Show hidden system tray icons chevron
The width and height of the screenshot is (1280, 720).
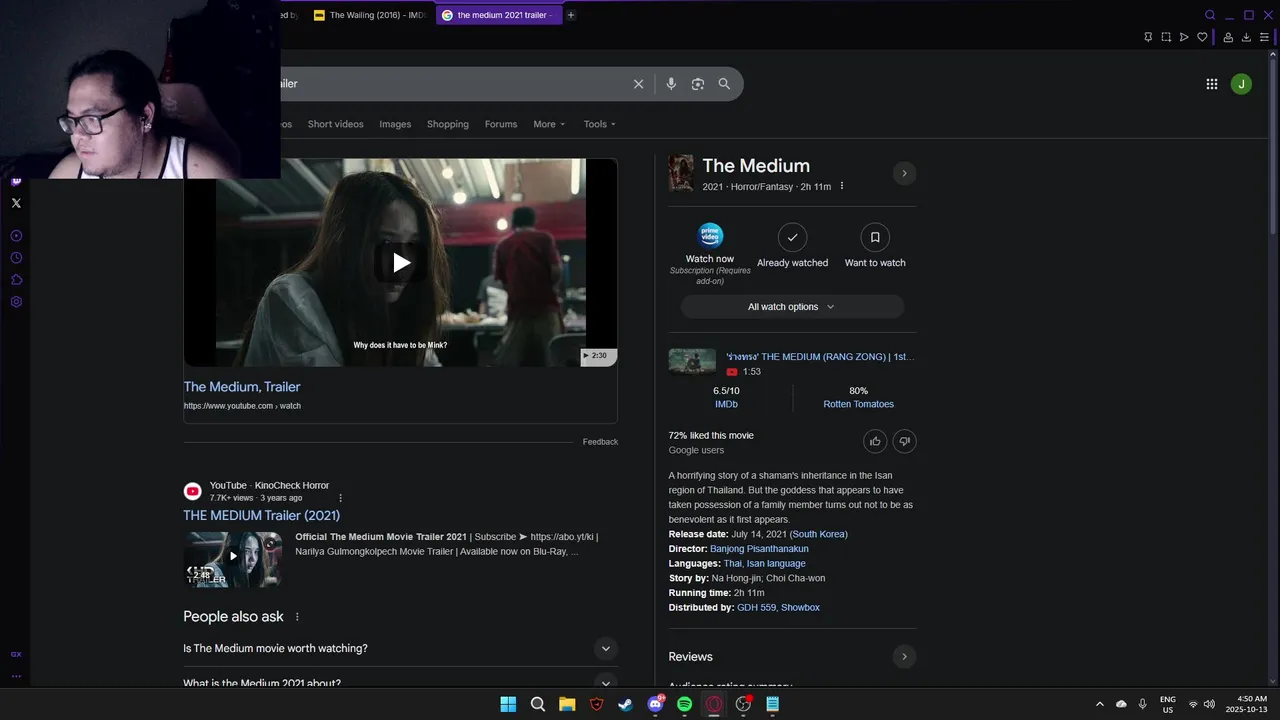(x=1100, y=704)
